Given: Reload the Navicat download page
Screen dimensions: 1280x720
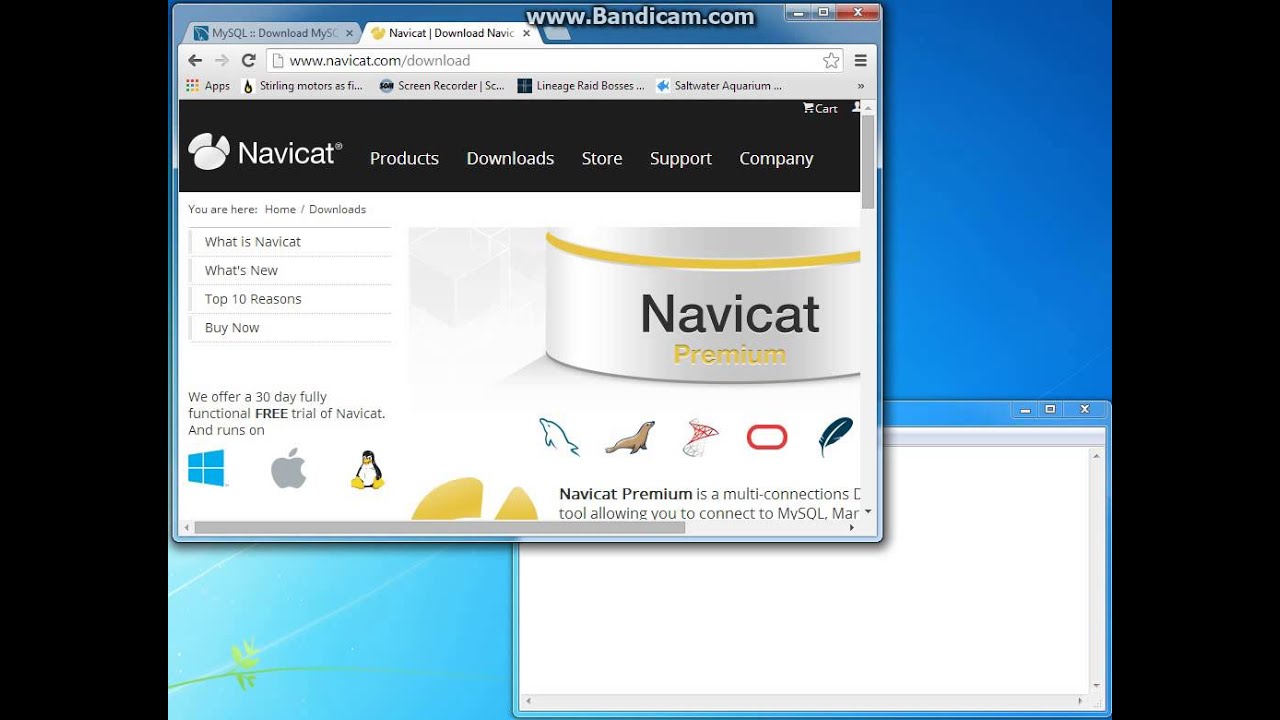Looking at the screenshot, I should point(249,60).
